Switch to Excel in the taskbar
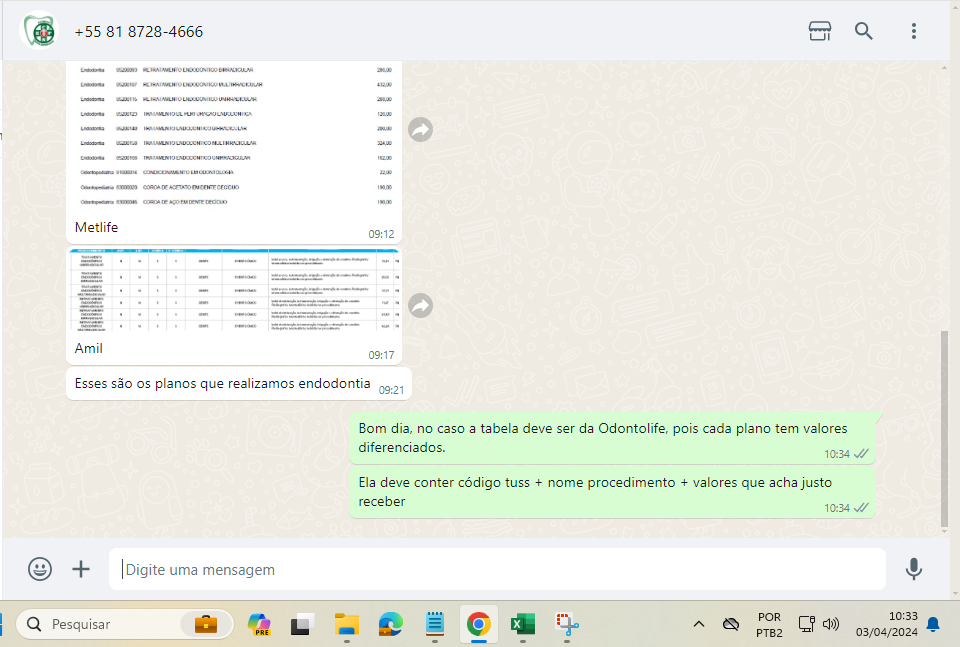 pyautogui.click(x=522, y=624)
